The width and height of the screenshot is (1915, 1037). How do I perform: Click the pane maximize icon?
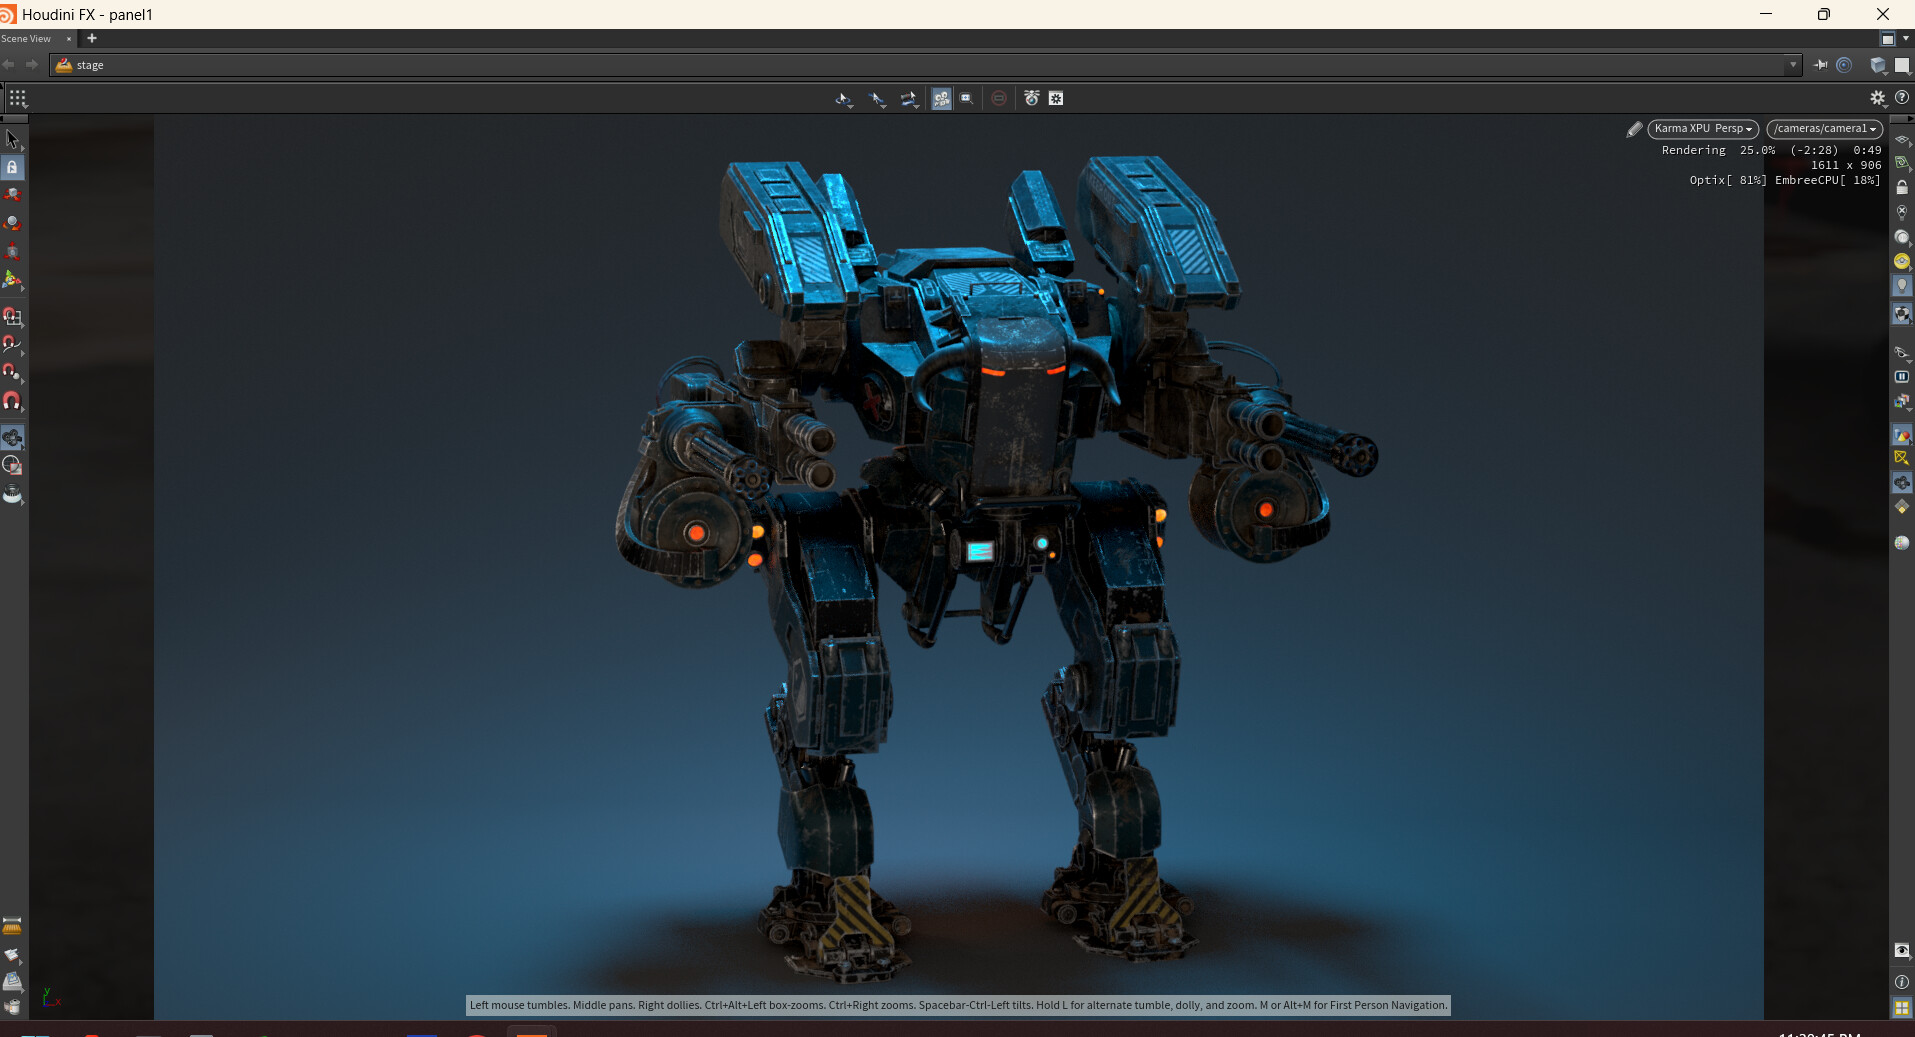pyautogui.click(x=1888, y=39)
